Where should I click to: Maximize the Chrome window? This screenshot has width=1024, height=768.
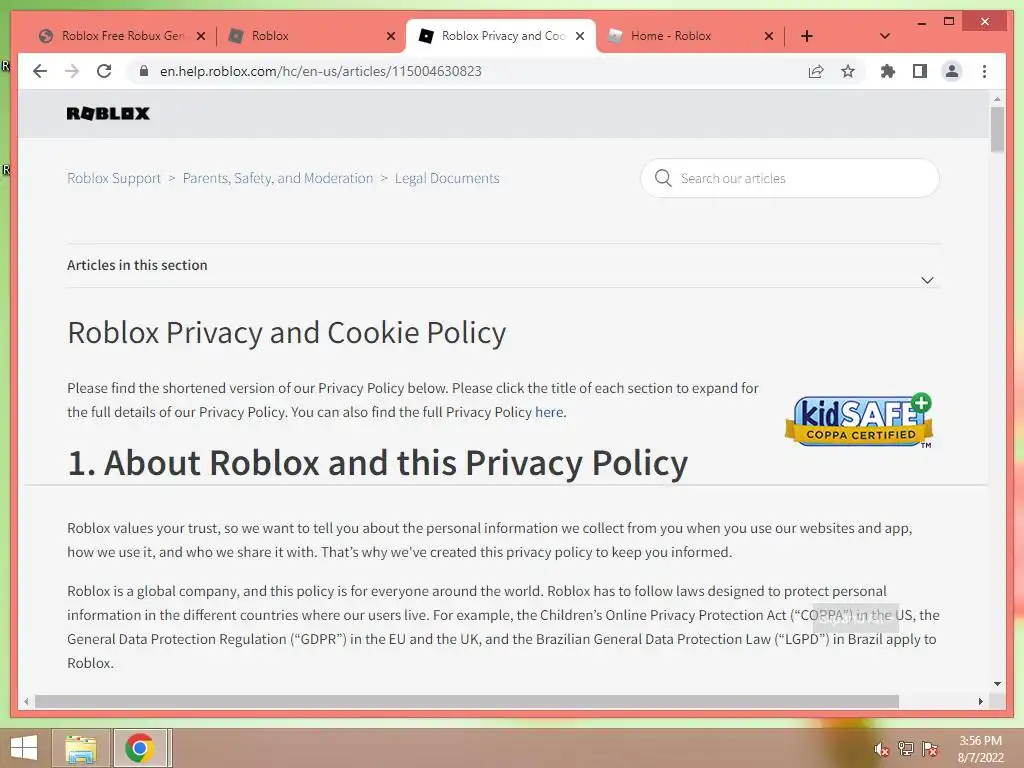tap(949, 22)
